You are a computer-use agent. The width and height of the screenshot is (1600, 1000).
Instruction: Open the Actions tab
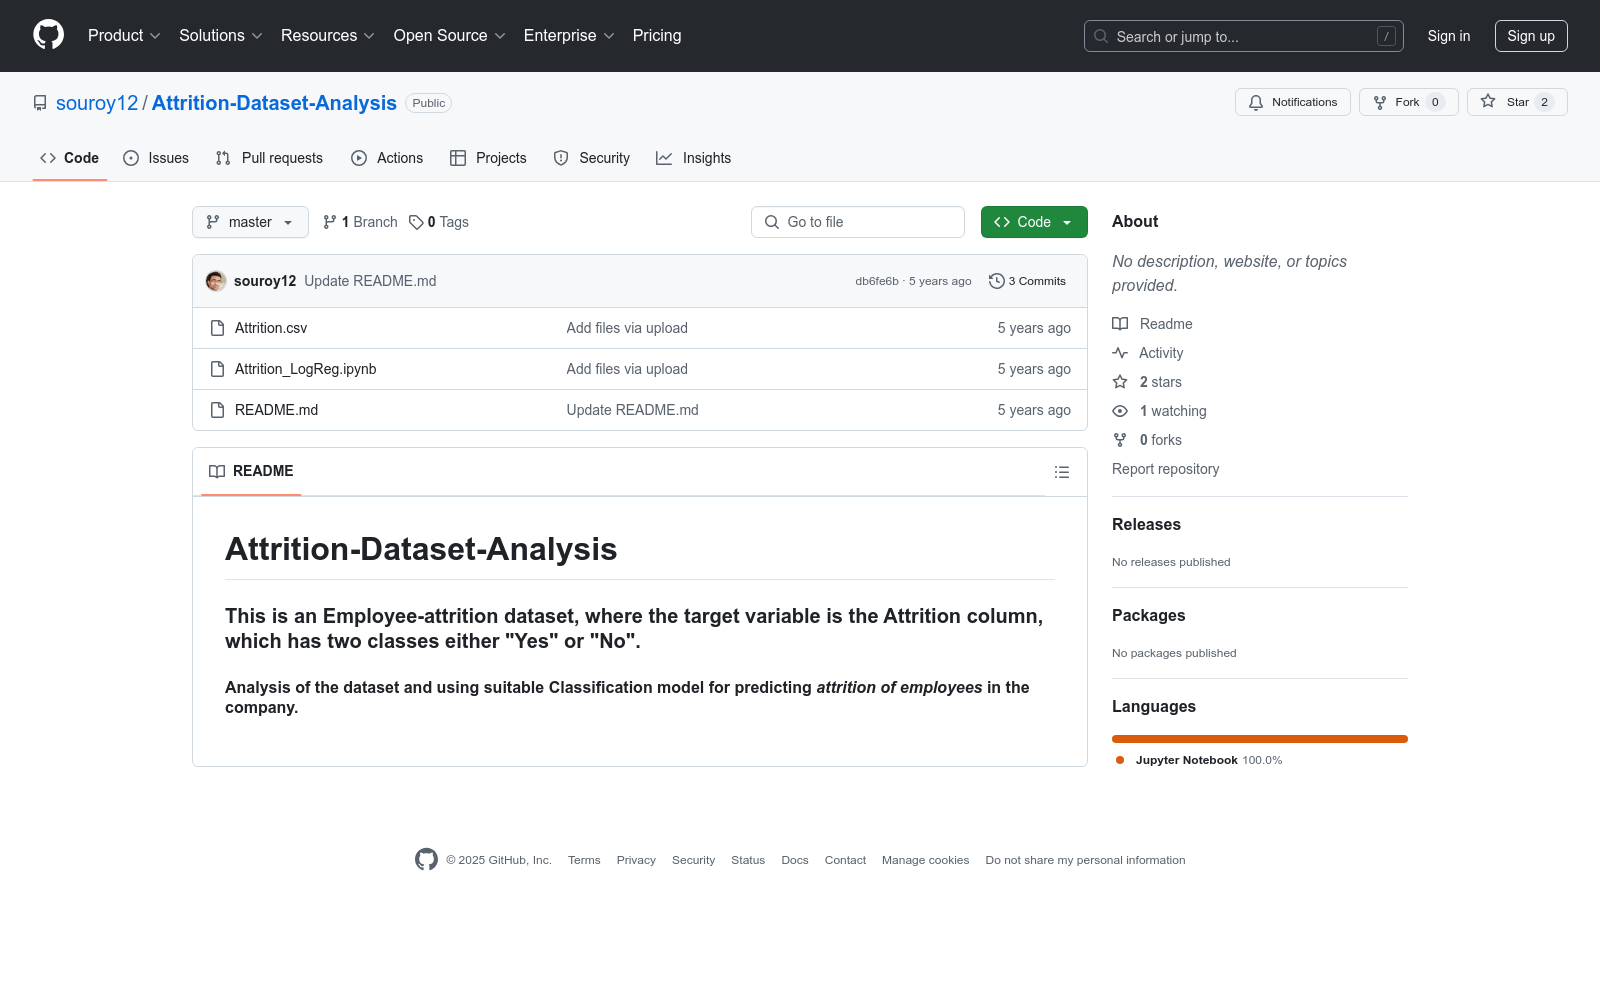click(x=387, y=158)
